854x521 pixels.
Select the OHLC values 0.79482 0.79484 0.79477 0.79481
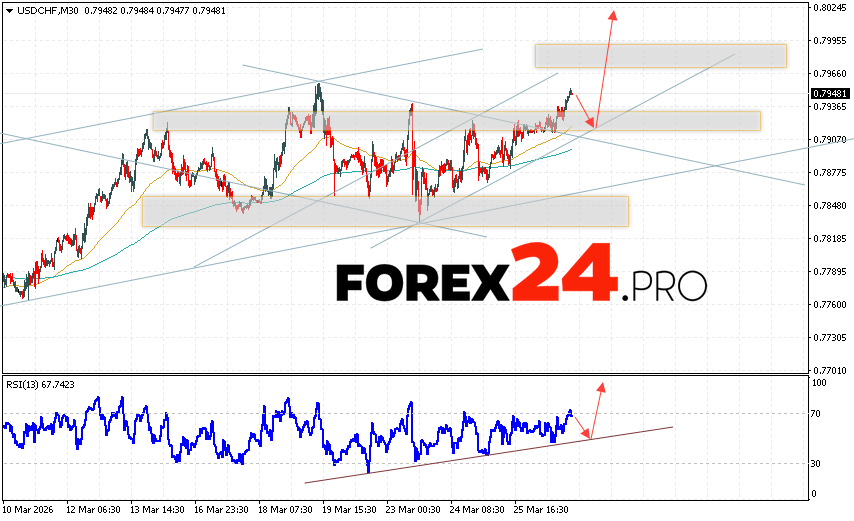tap(155, 11)
